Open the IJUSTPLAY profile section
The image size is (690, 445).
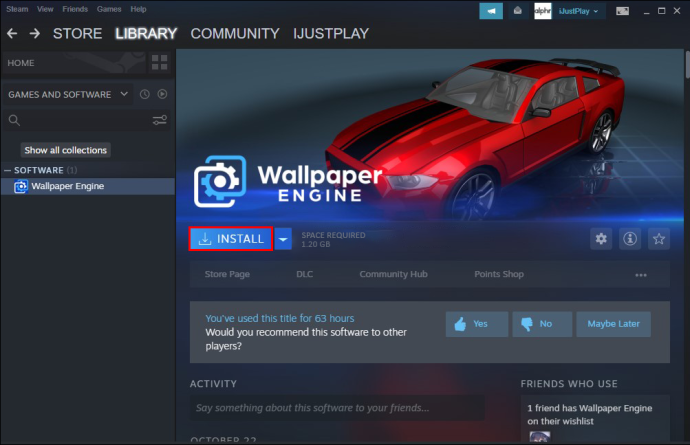tap(331, 33)
